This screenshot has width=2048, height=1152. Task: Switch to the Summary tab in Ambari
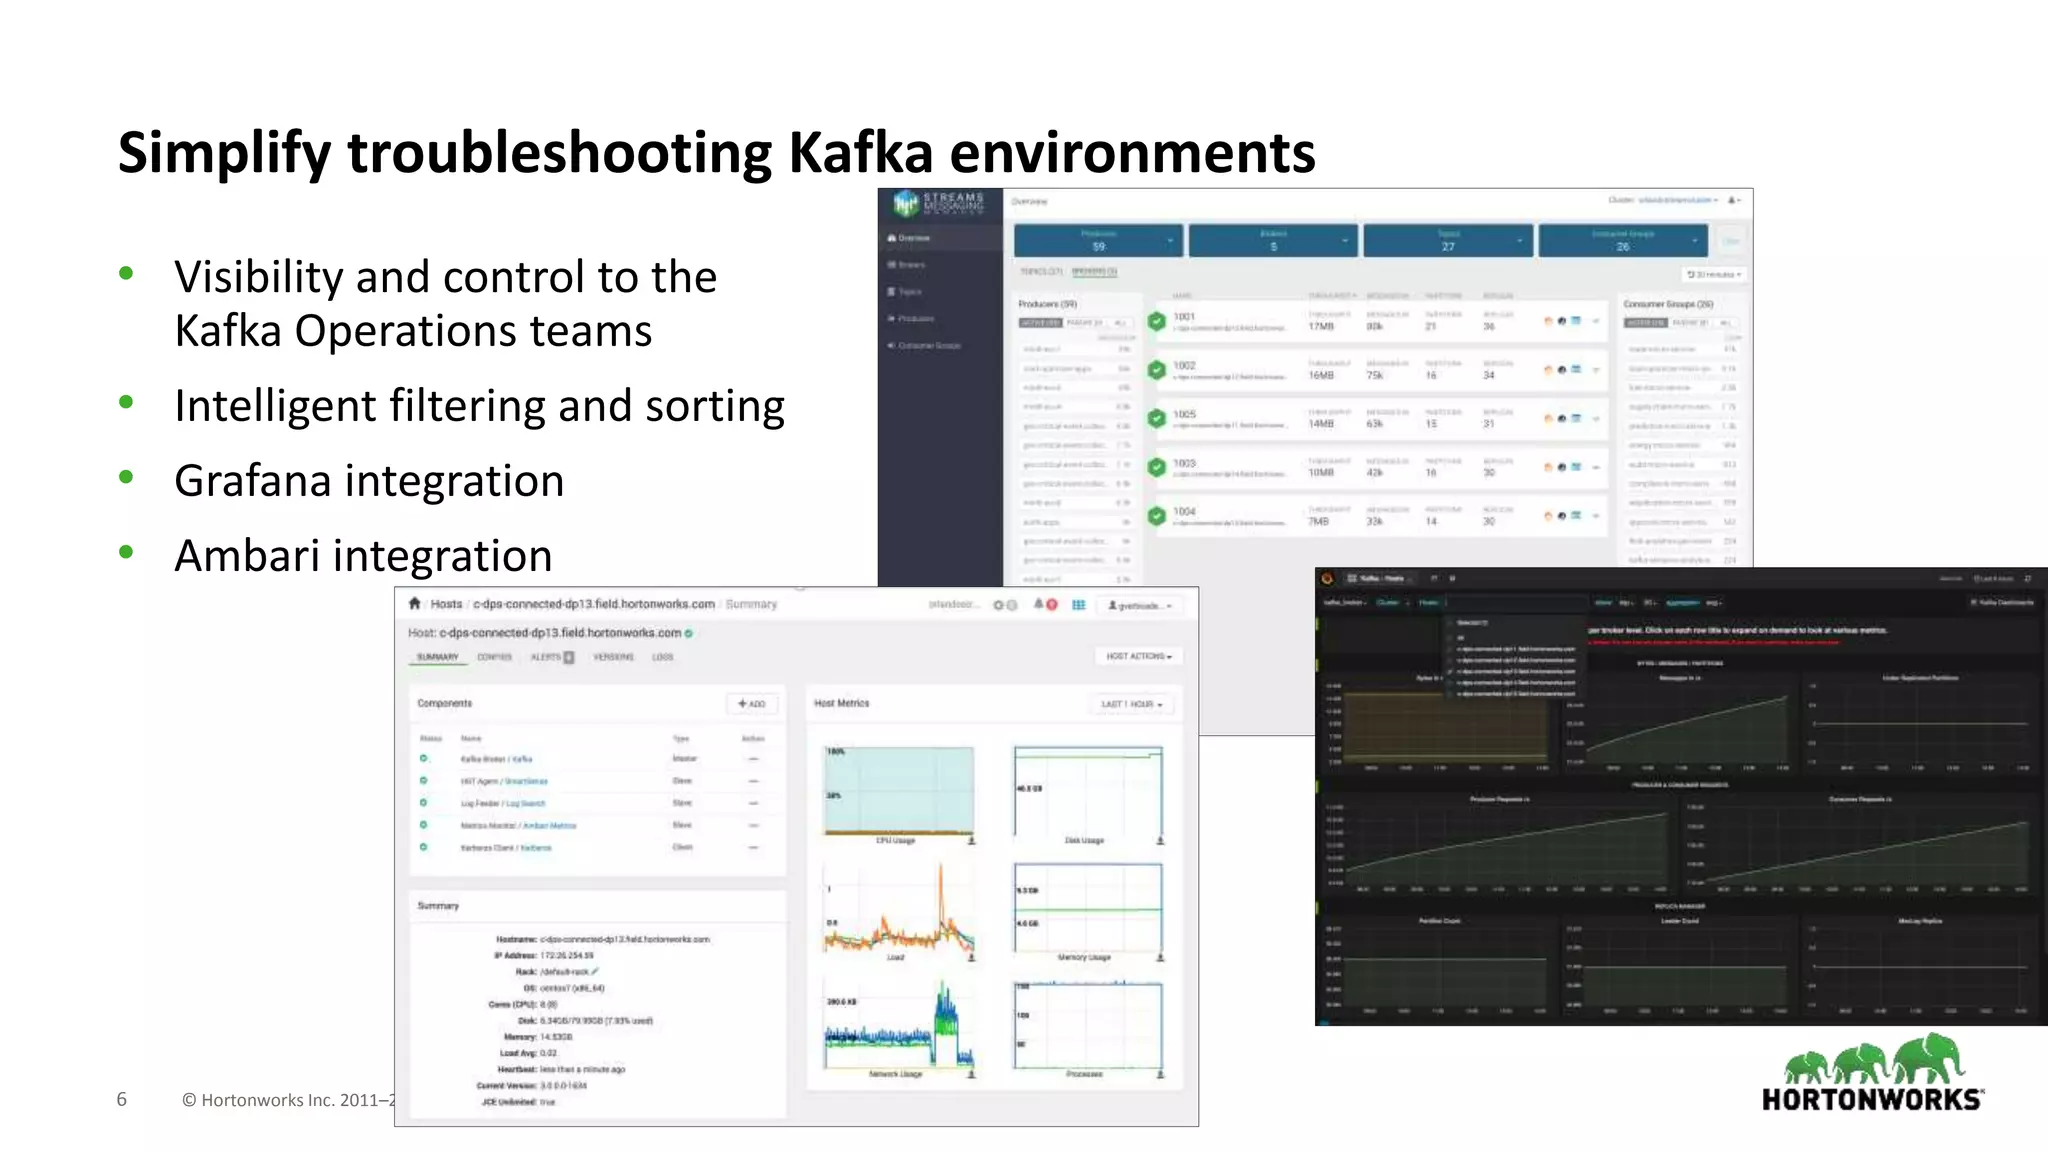[x=438, y=657]
